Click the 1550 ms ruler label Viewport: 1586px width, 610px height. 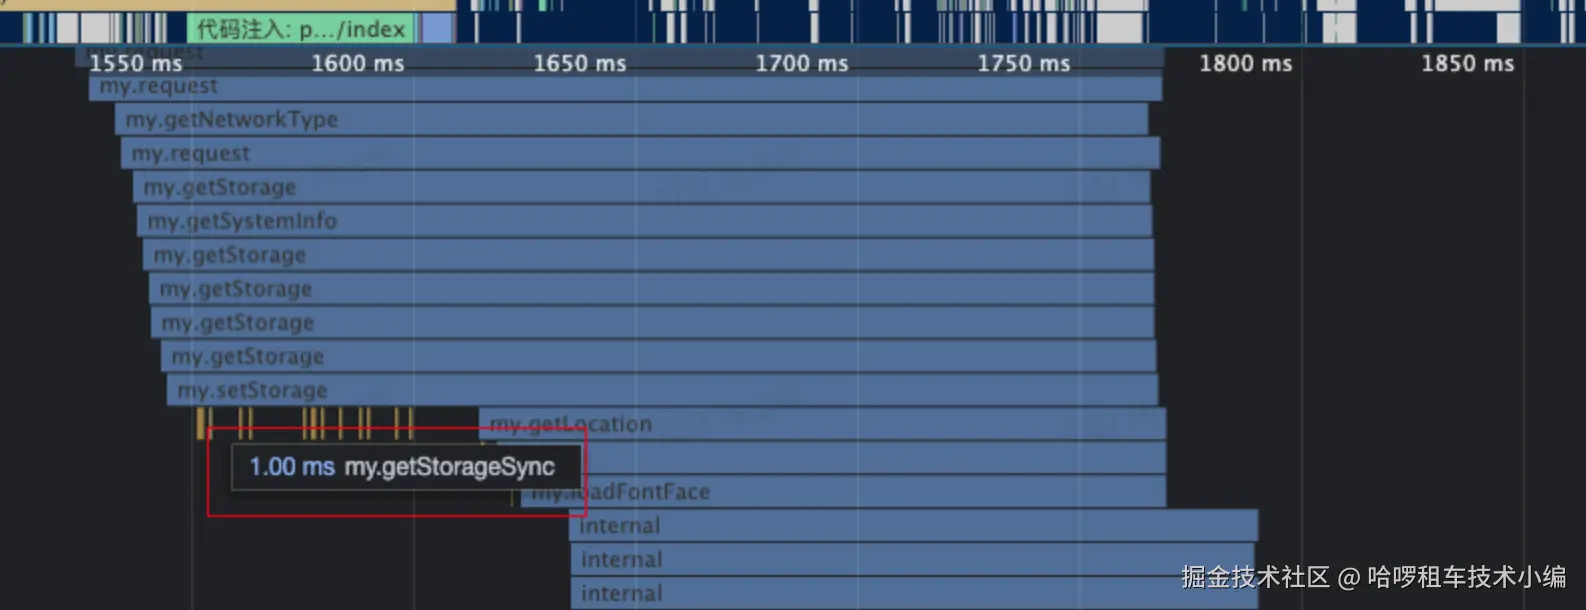[136, 63]
